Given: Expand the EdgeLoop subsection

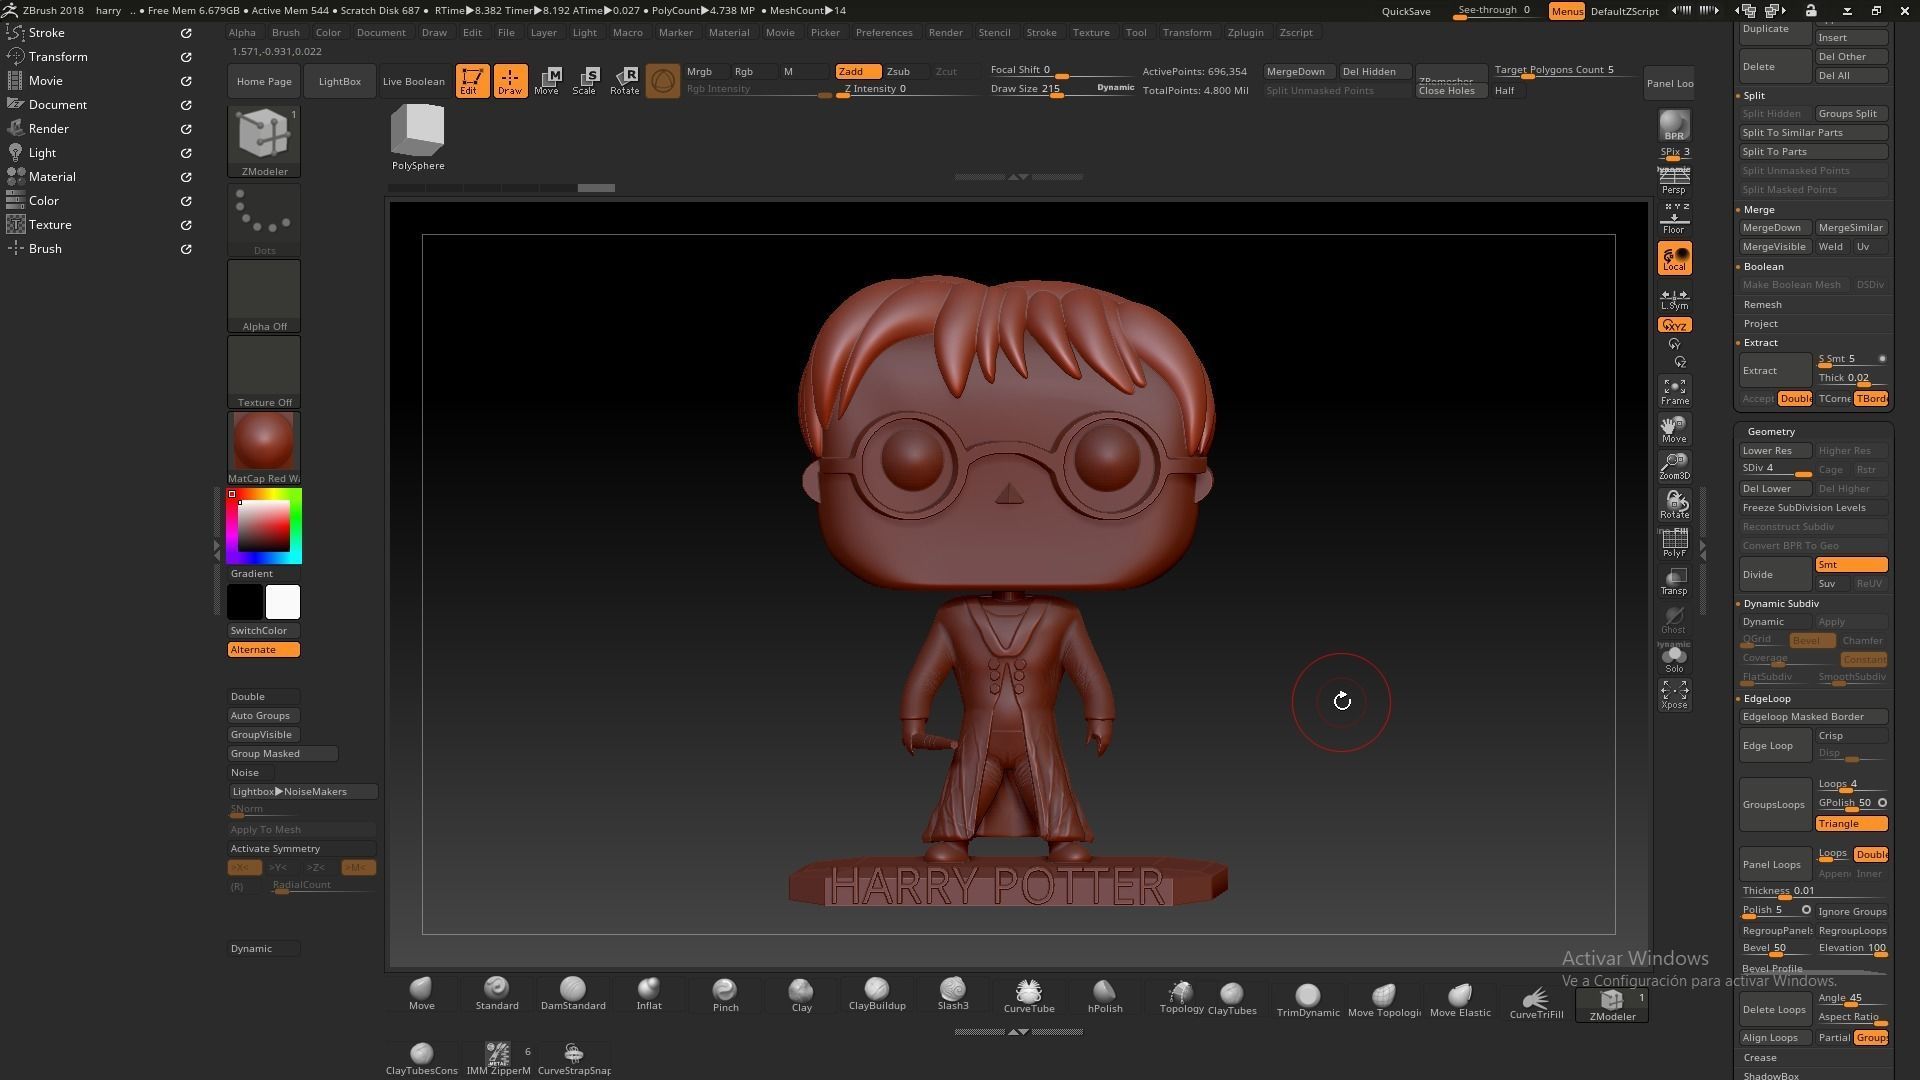Looking at the screenshot, I should click(1766, 699).
